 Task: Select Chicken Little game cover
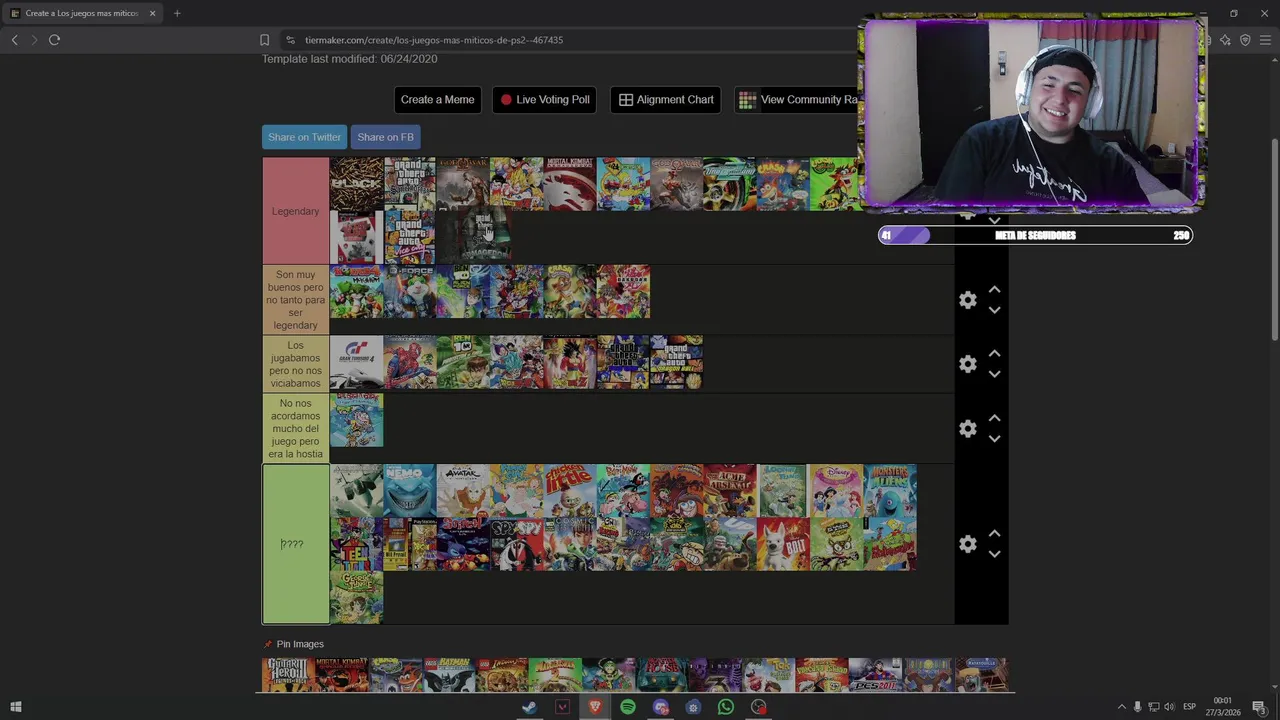tap(570, 491)
